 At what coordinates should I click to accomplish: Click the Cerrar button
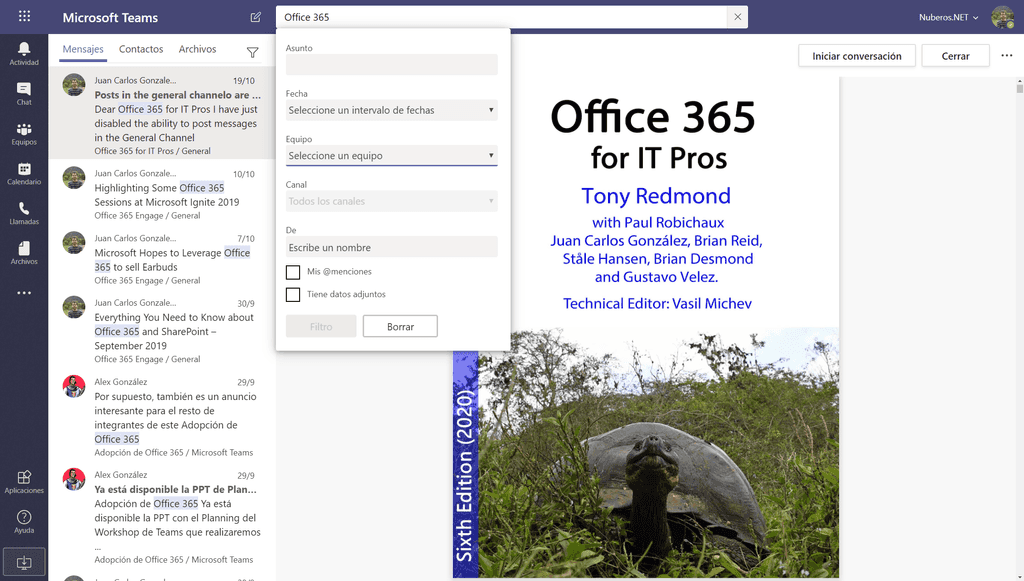(x=955, y=56)
